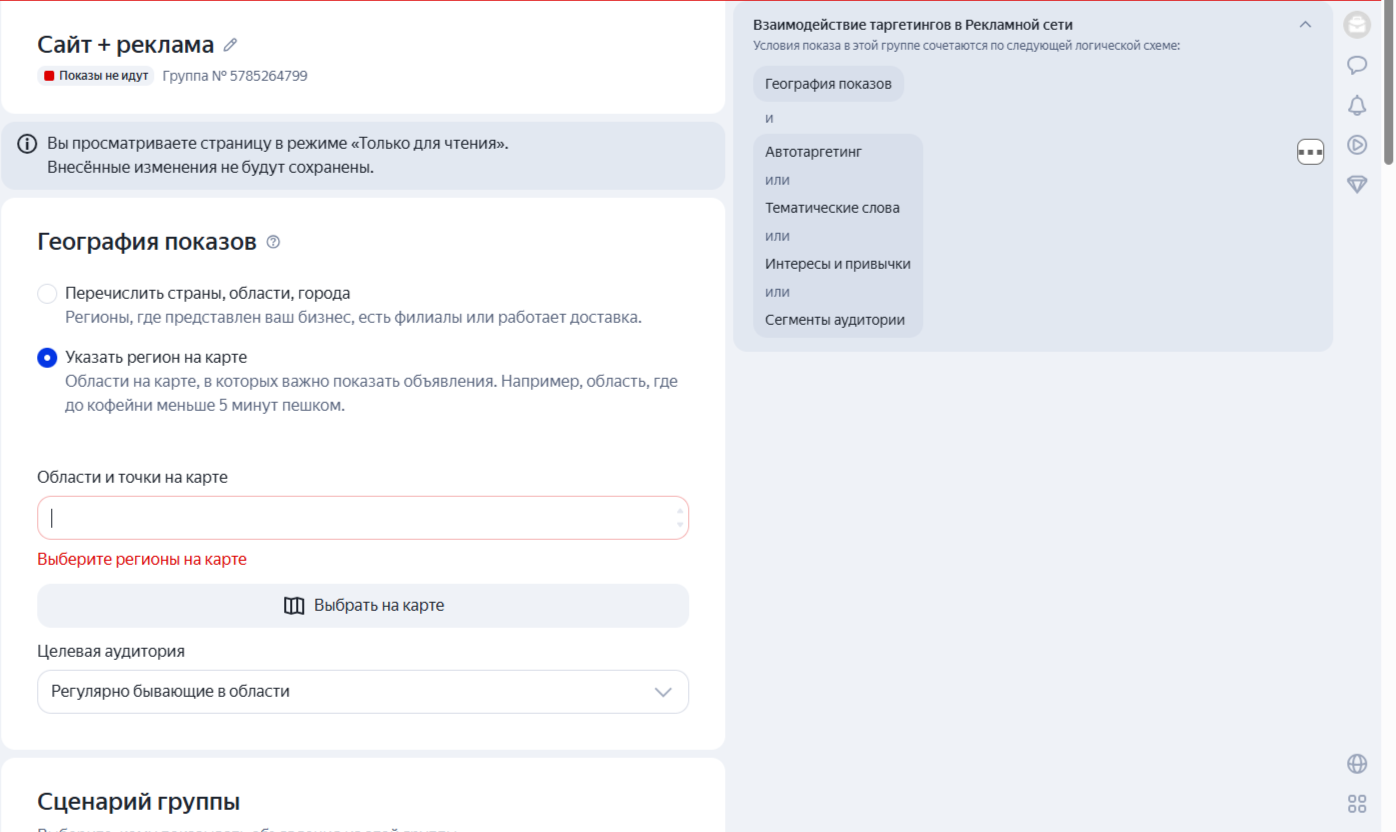Click the red «Показы не идут» status badge

click(x=96, y=76)
